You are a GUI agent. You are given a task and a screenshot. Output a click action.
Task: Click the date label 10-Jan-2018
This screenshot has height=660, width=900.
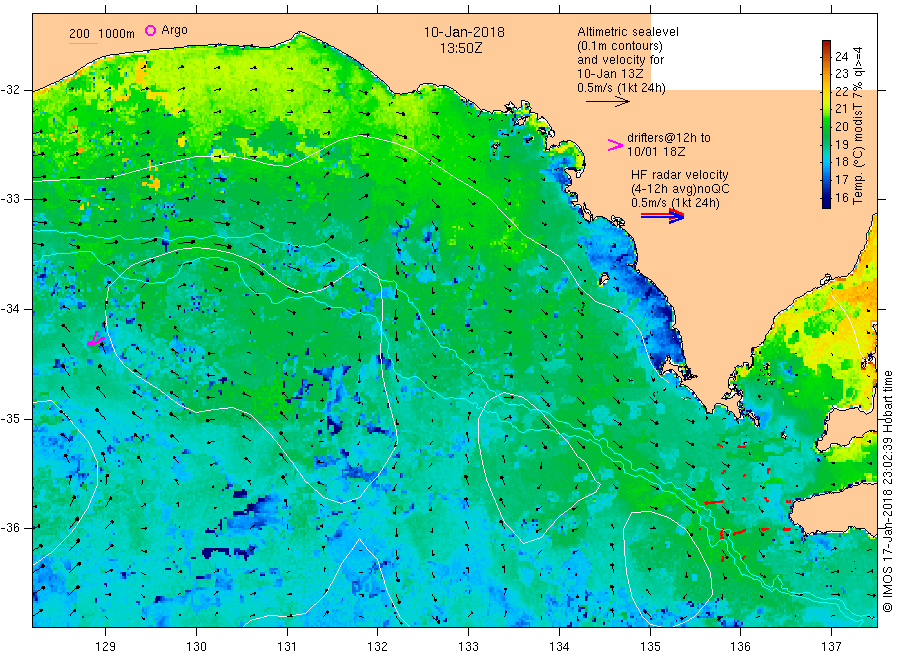pyautogui.click(x=464, y=32)
